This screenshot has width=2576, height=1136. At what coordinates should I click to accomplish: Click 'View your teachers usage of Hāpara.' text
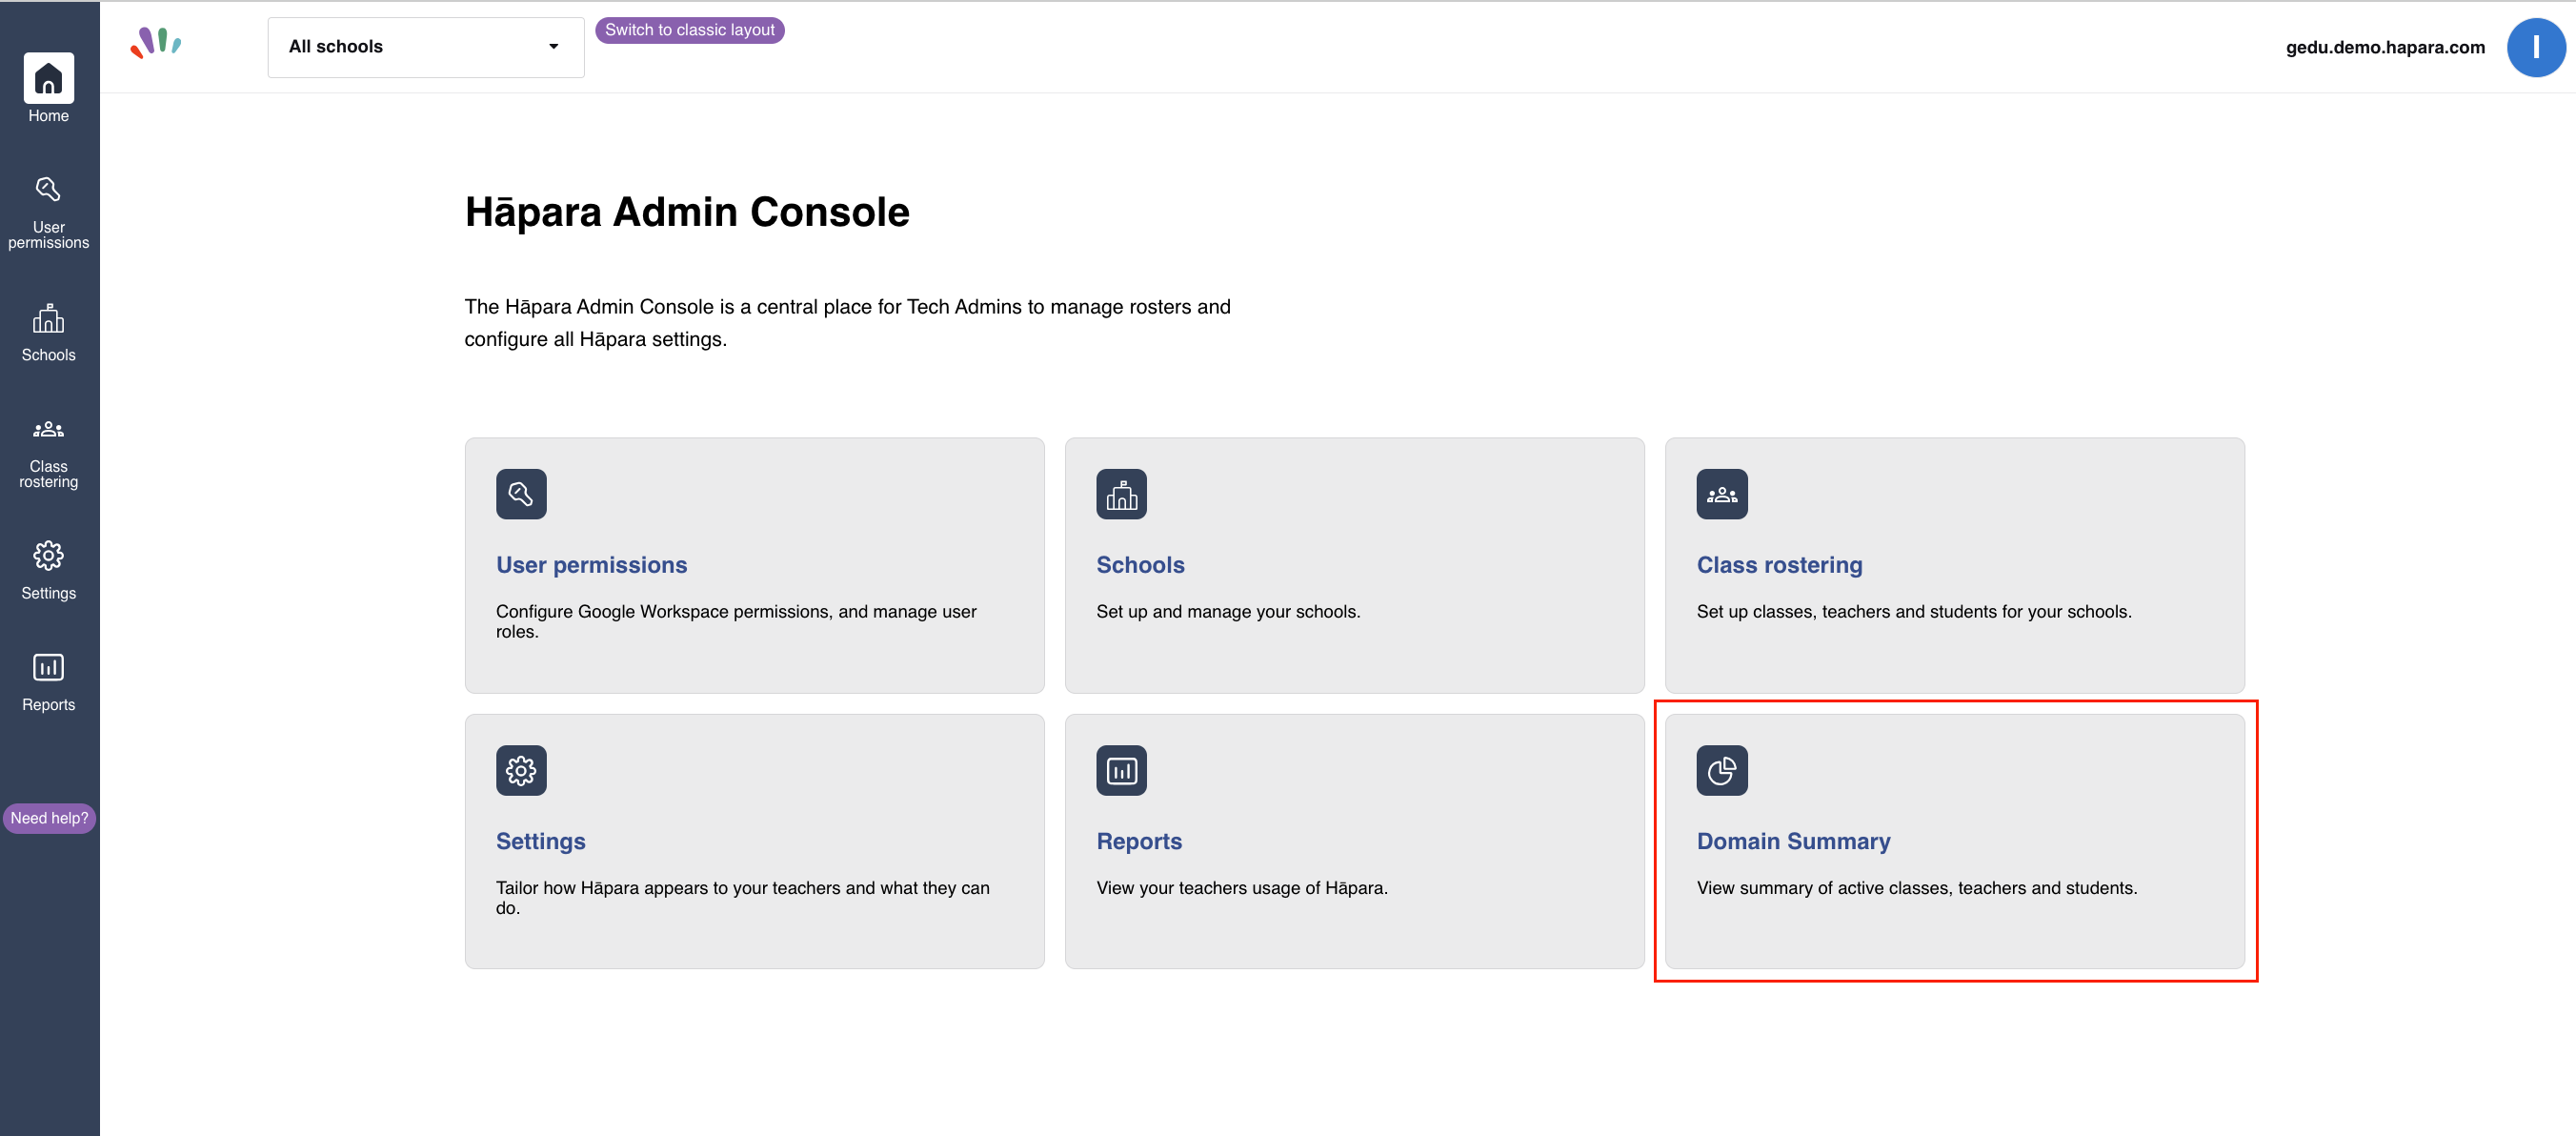coord(1242,888)
